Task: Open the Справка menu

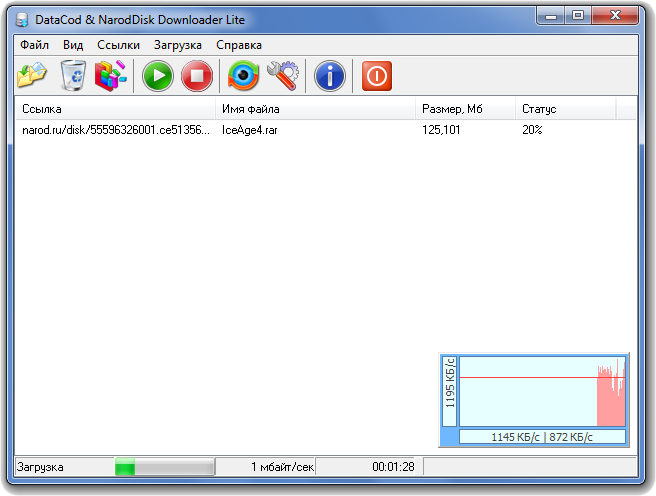Action: click(x=239, y=45)
